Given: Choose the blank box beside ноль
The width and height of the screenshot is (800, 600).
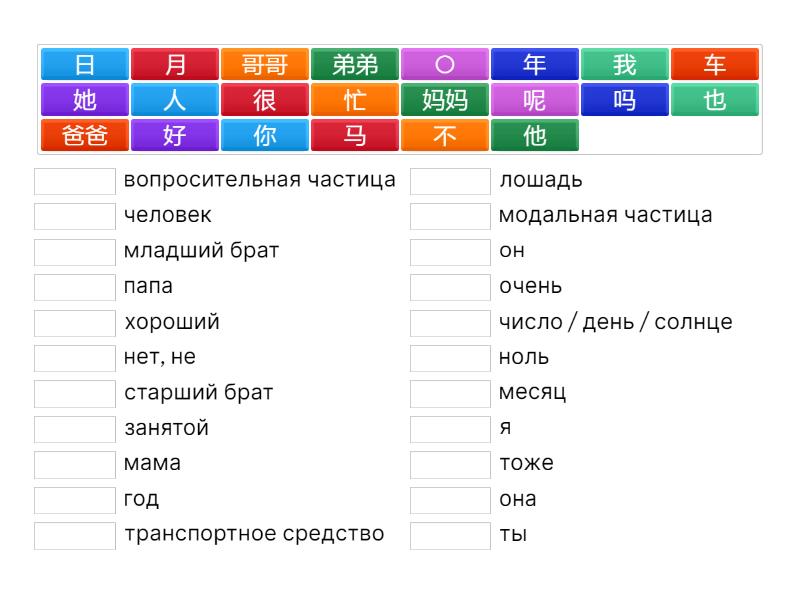Looking at the screenshot, I should [450, 357].
